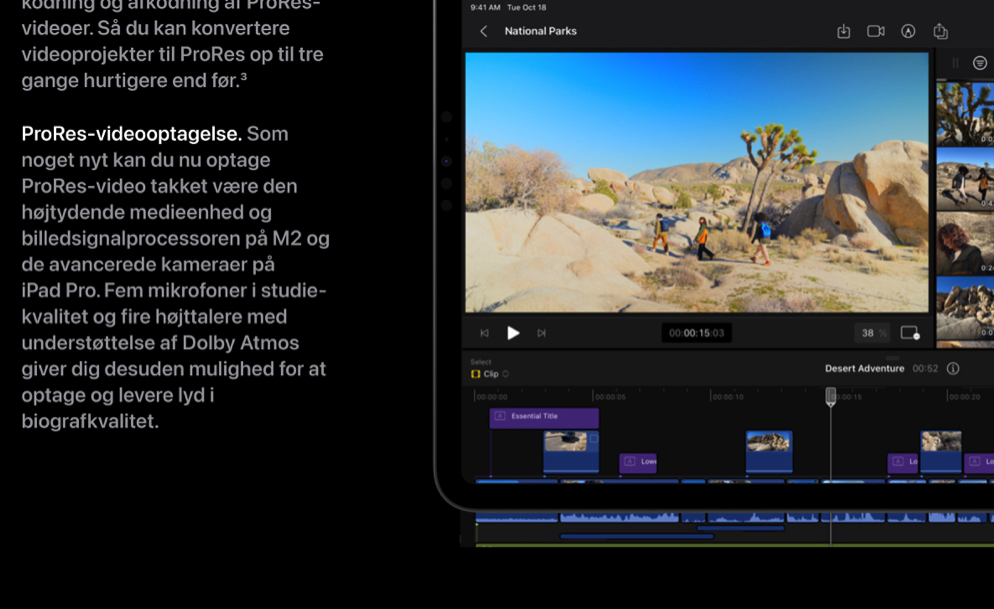Skip to the previous edit point
The height and width of the screenshot is (609, 994).
tap(485, 333)
